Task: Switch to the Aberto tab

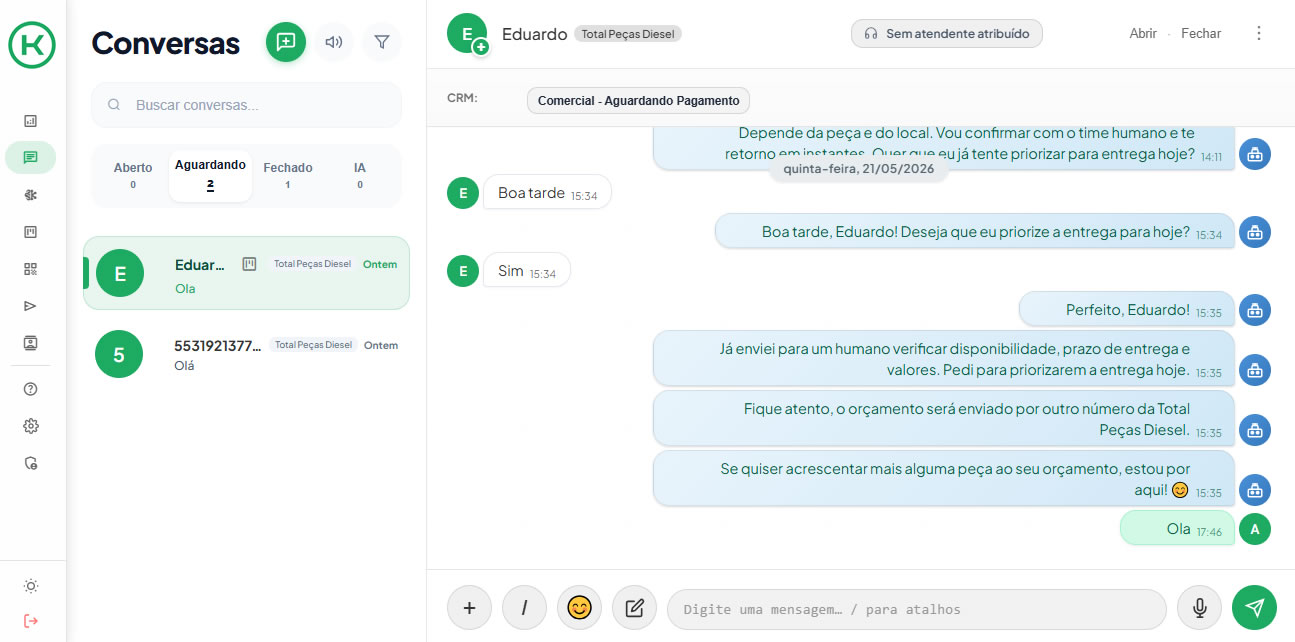Action: (x=133, y=175)
